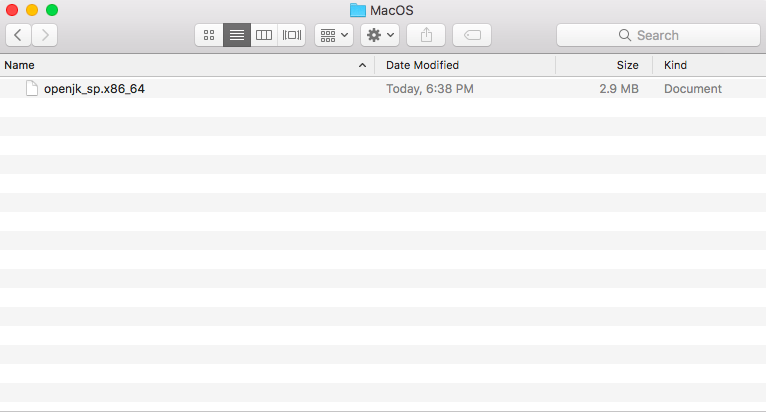
Task: Click the green zoom window button
Action: pyautogui.click(x=52, y=10)
